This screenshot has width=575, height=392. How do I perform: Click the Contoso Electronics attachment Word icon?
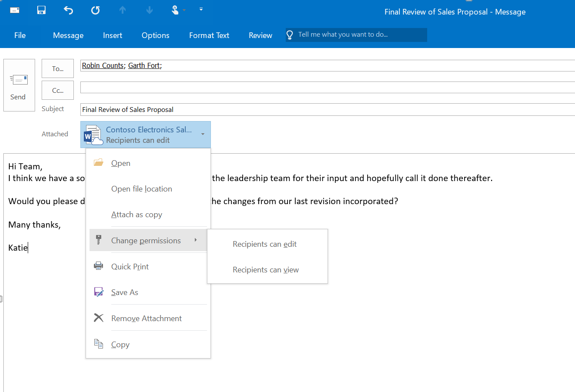pyautogui.click(x=92, y=135)
